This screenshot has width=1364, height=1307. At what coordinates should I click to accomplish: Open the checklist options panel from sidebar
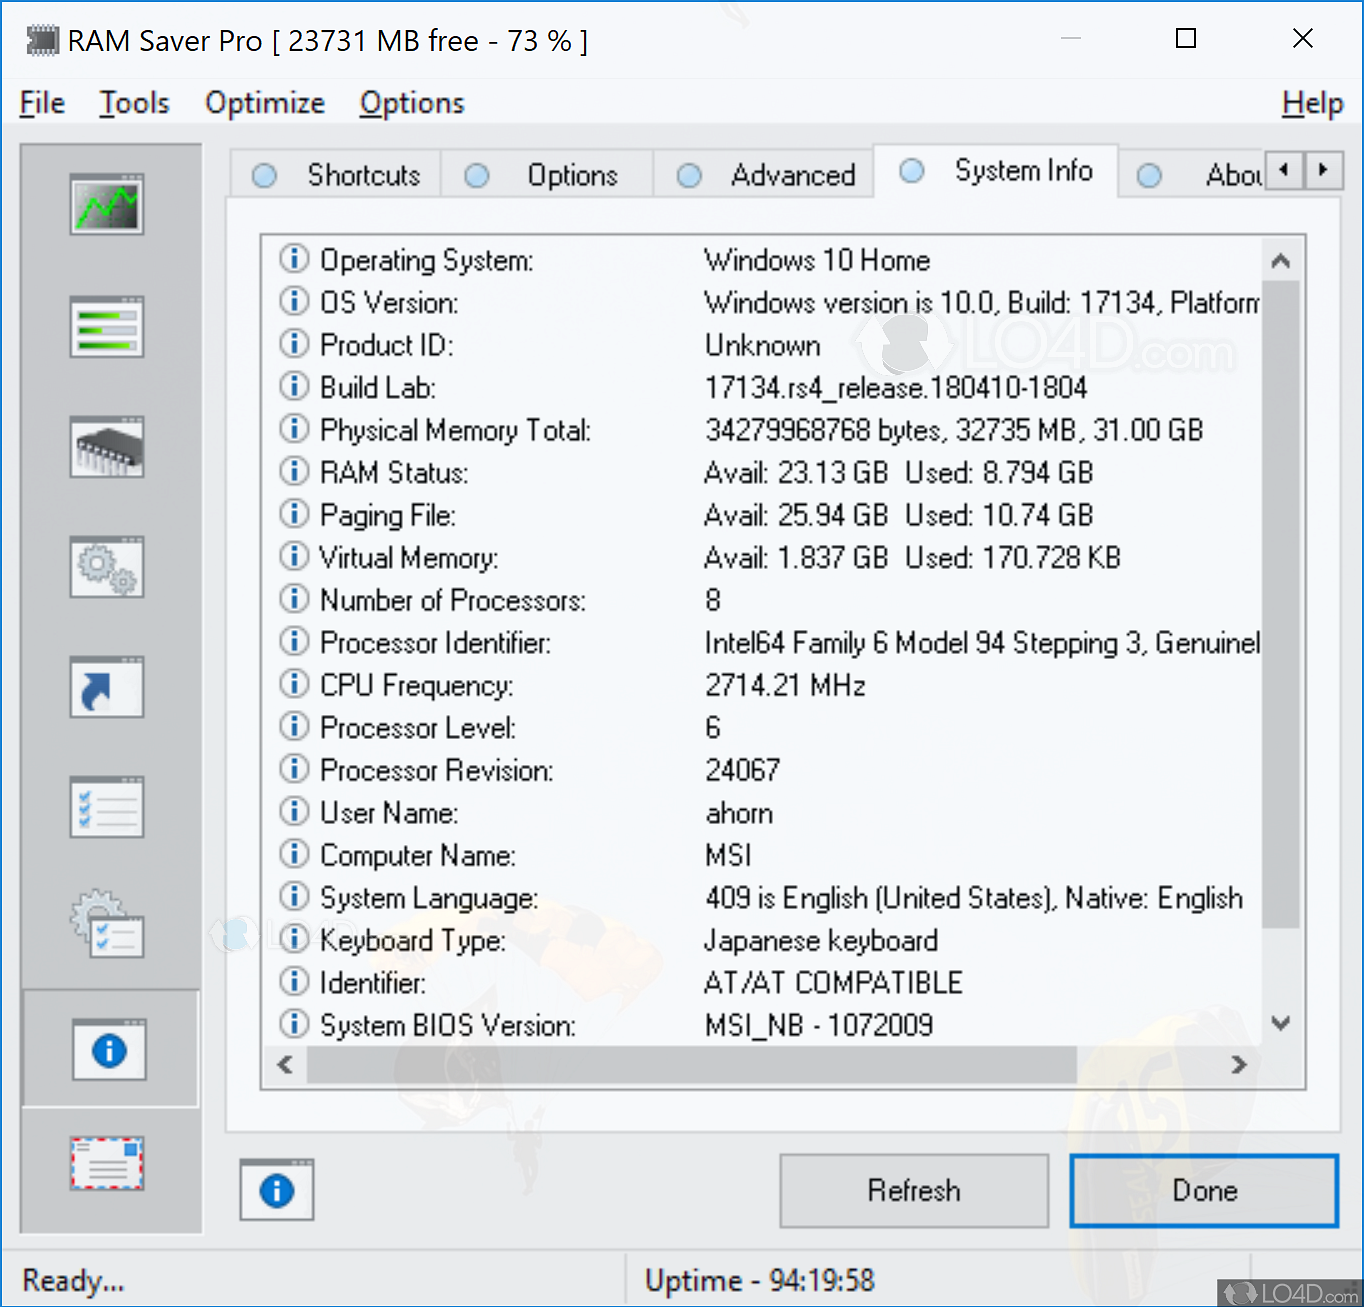(x=107, y=807)
